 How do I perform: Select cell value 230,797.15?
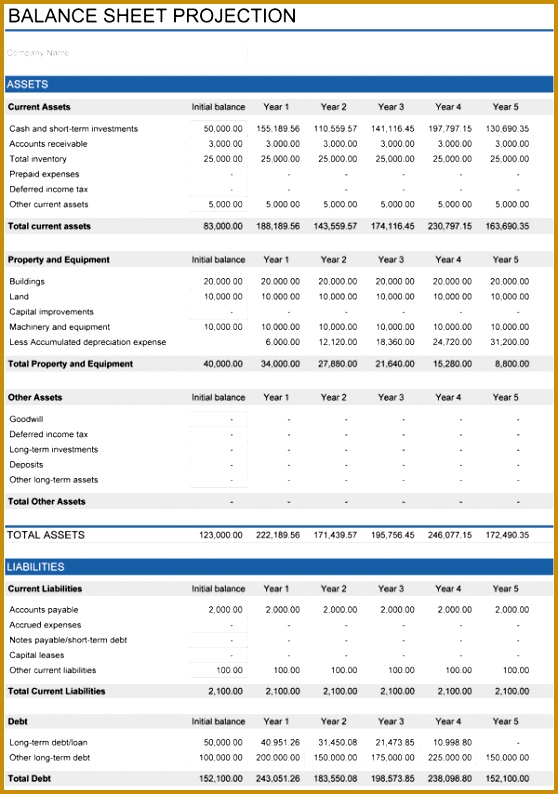pos(450,226)
